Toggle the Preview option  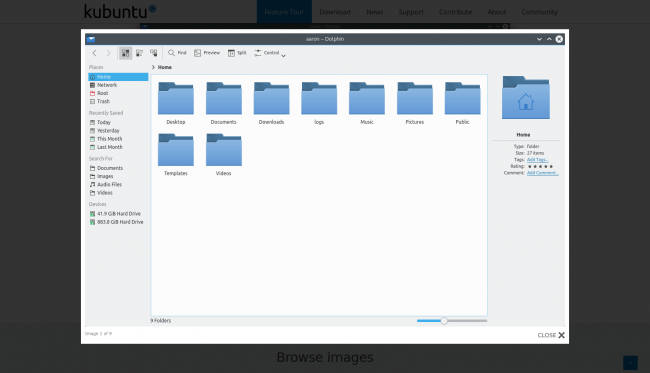(x=207, y=53)
